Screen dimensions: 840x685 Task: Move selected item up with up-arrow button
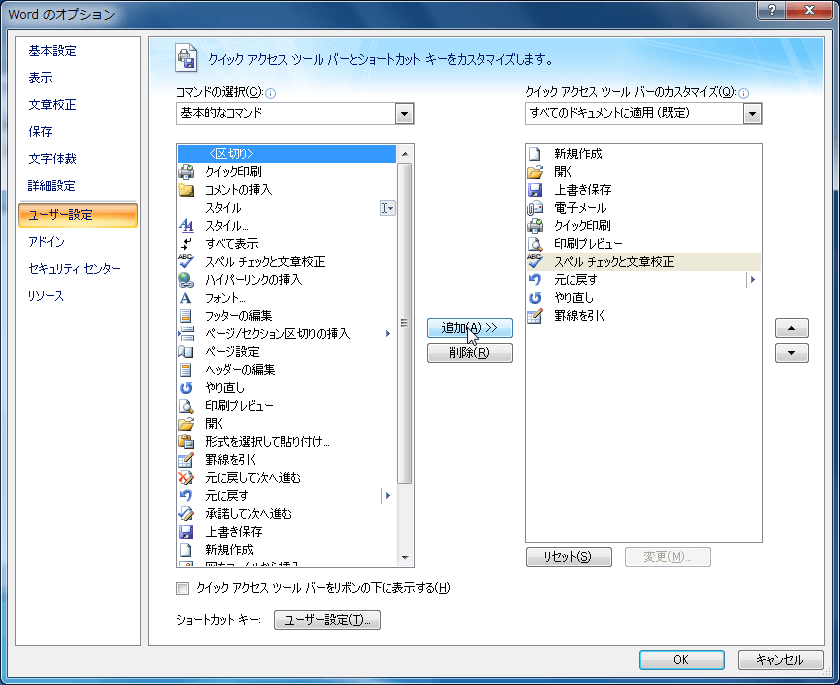[791, 328]
